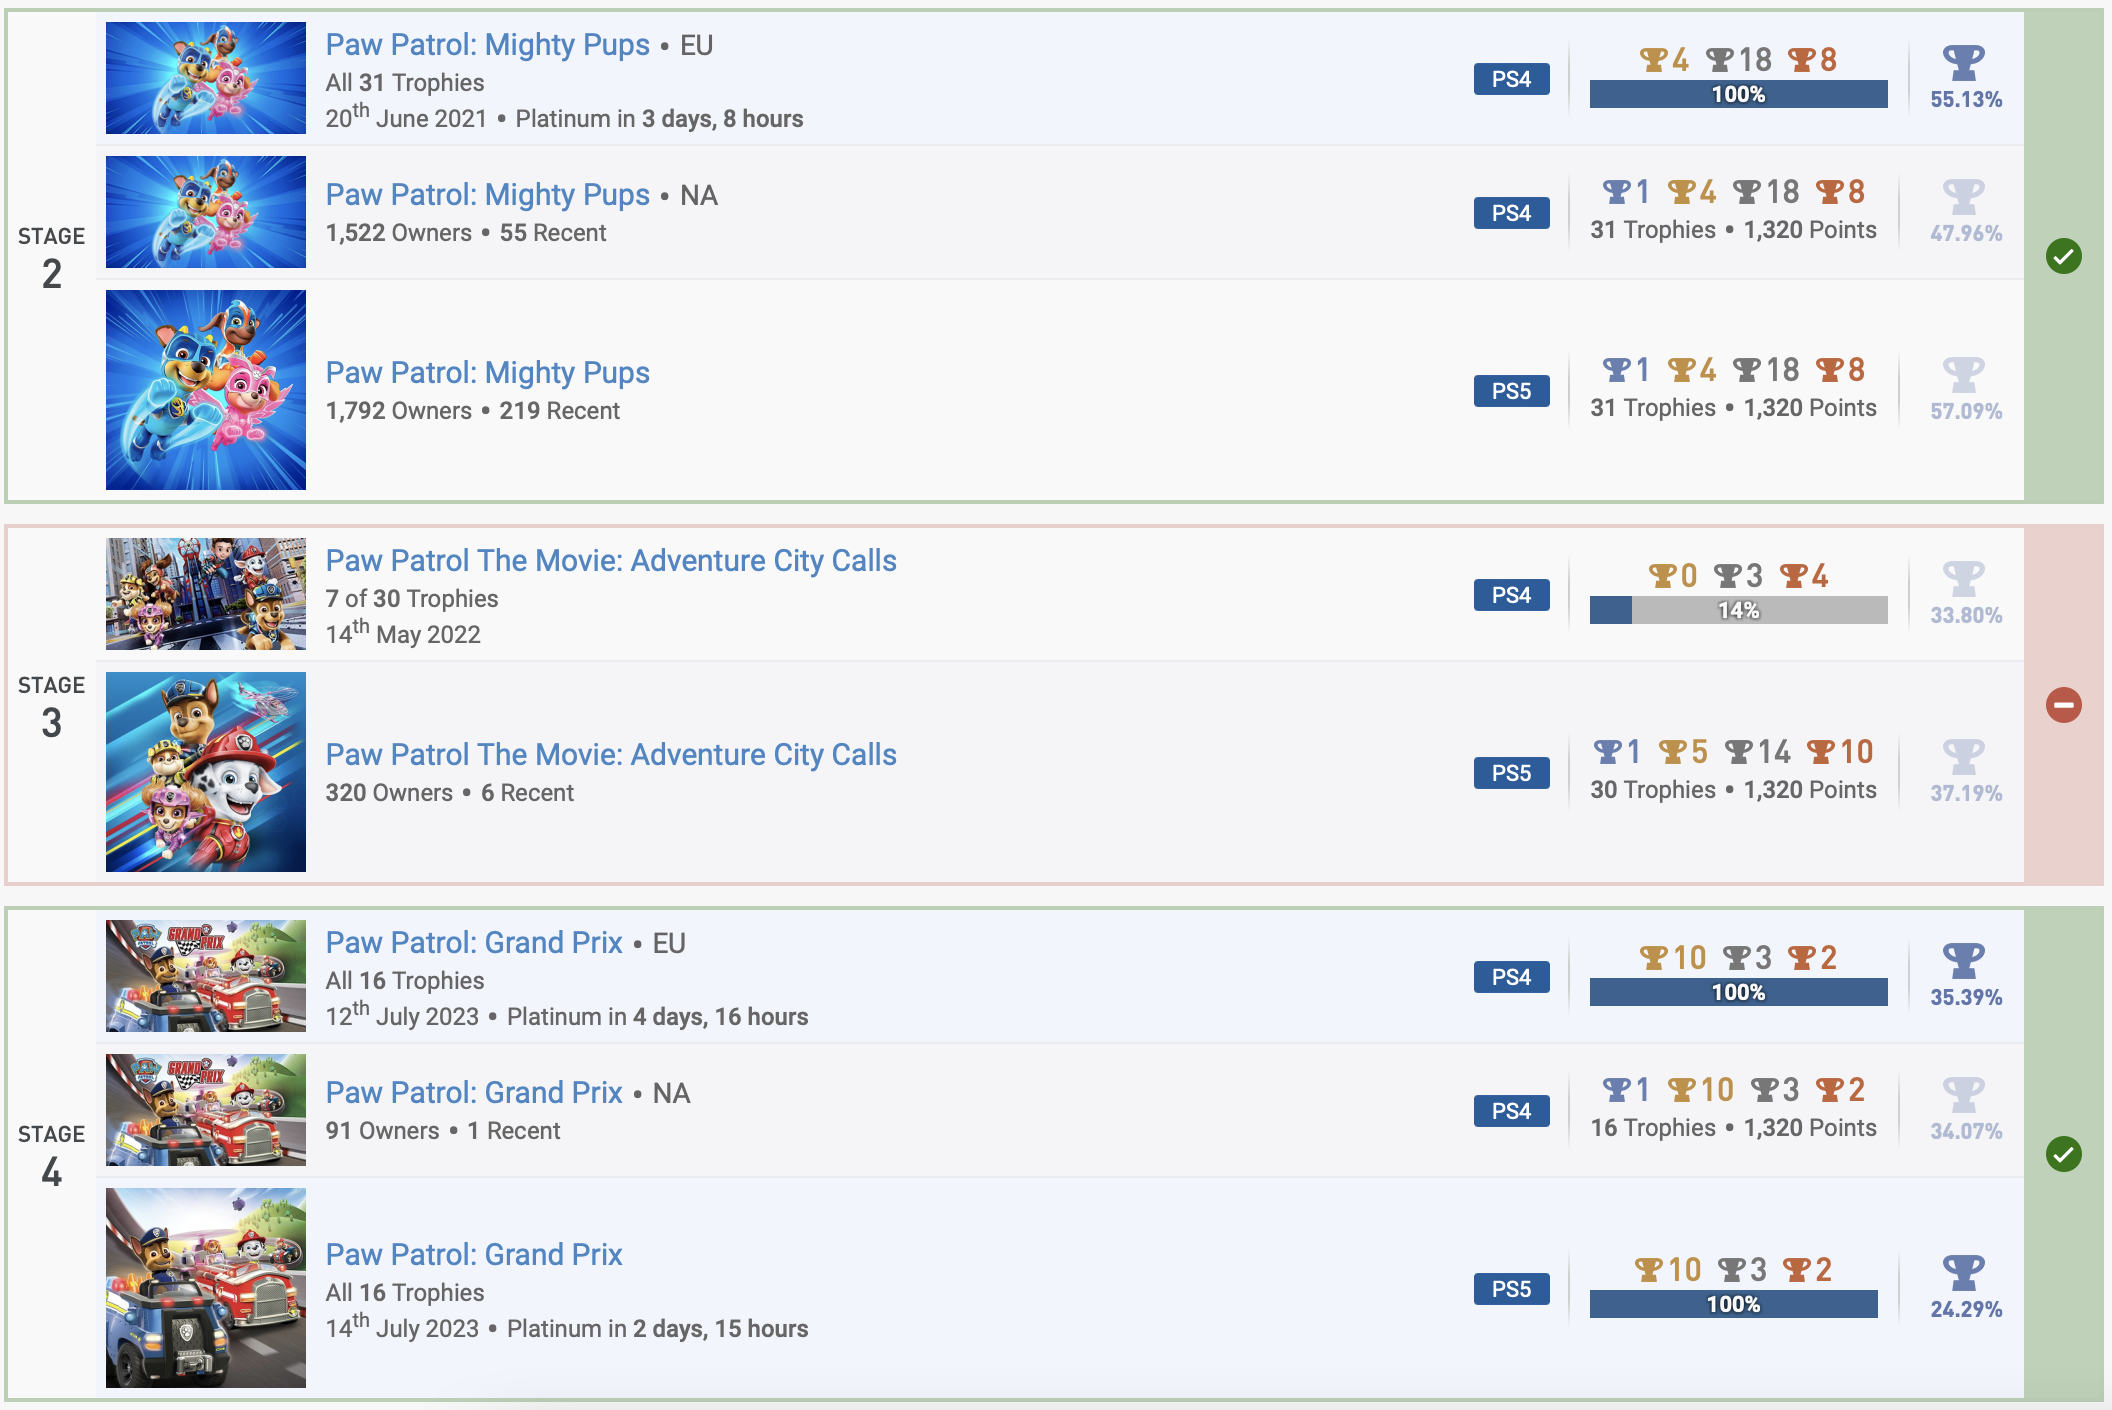Open the PS5 Adventure City Calls title link

click(610, 755)
